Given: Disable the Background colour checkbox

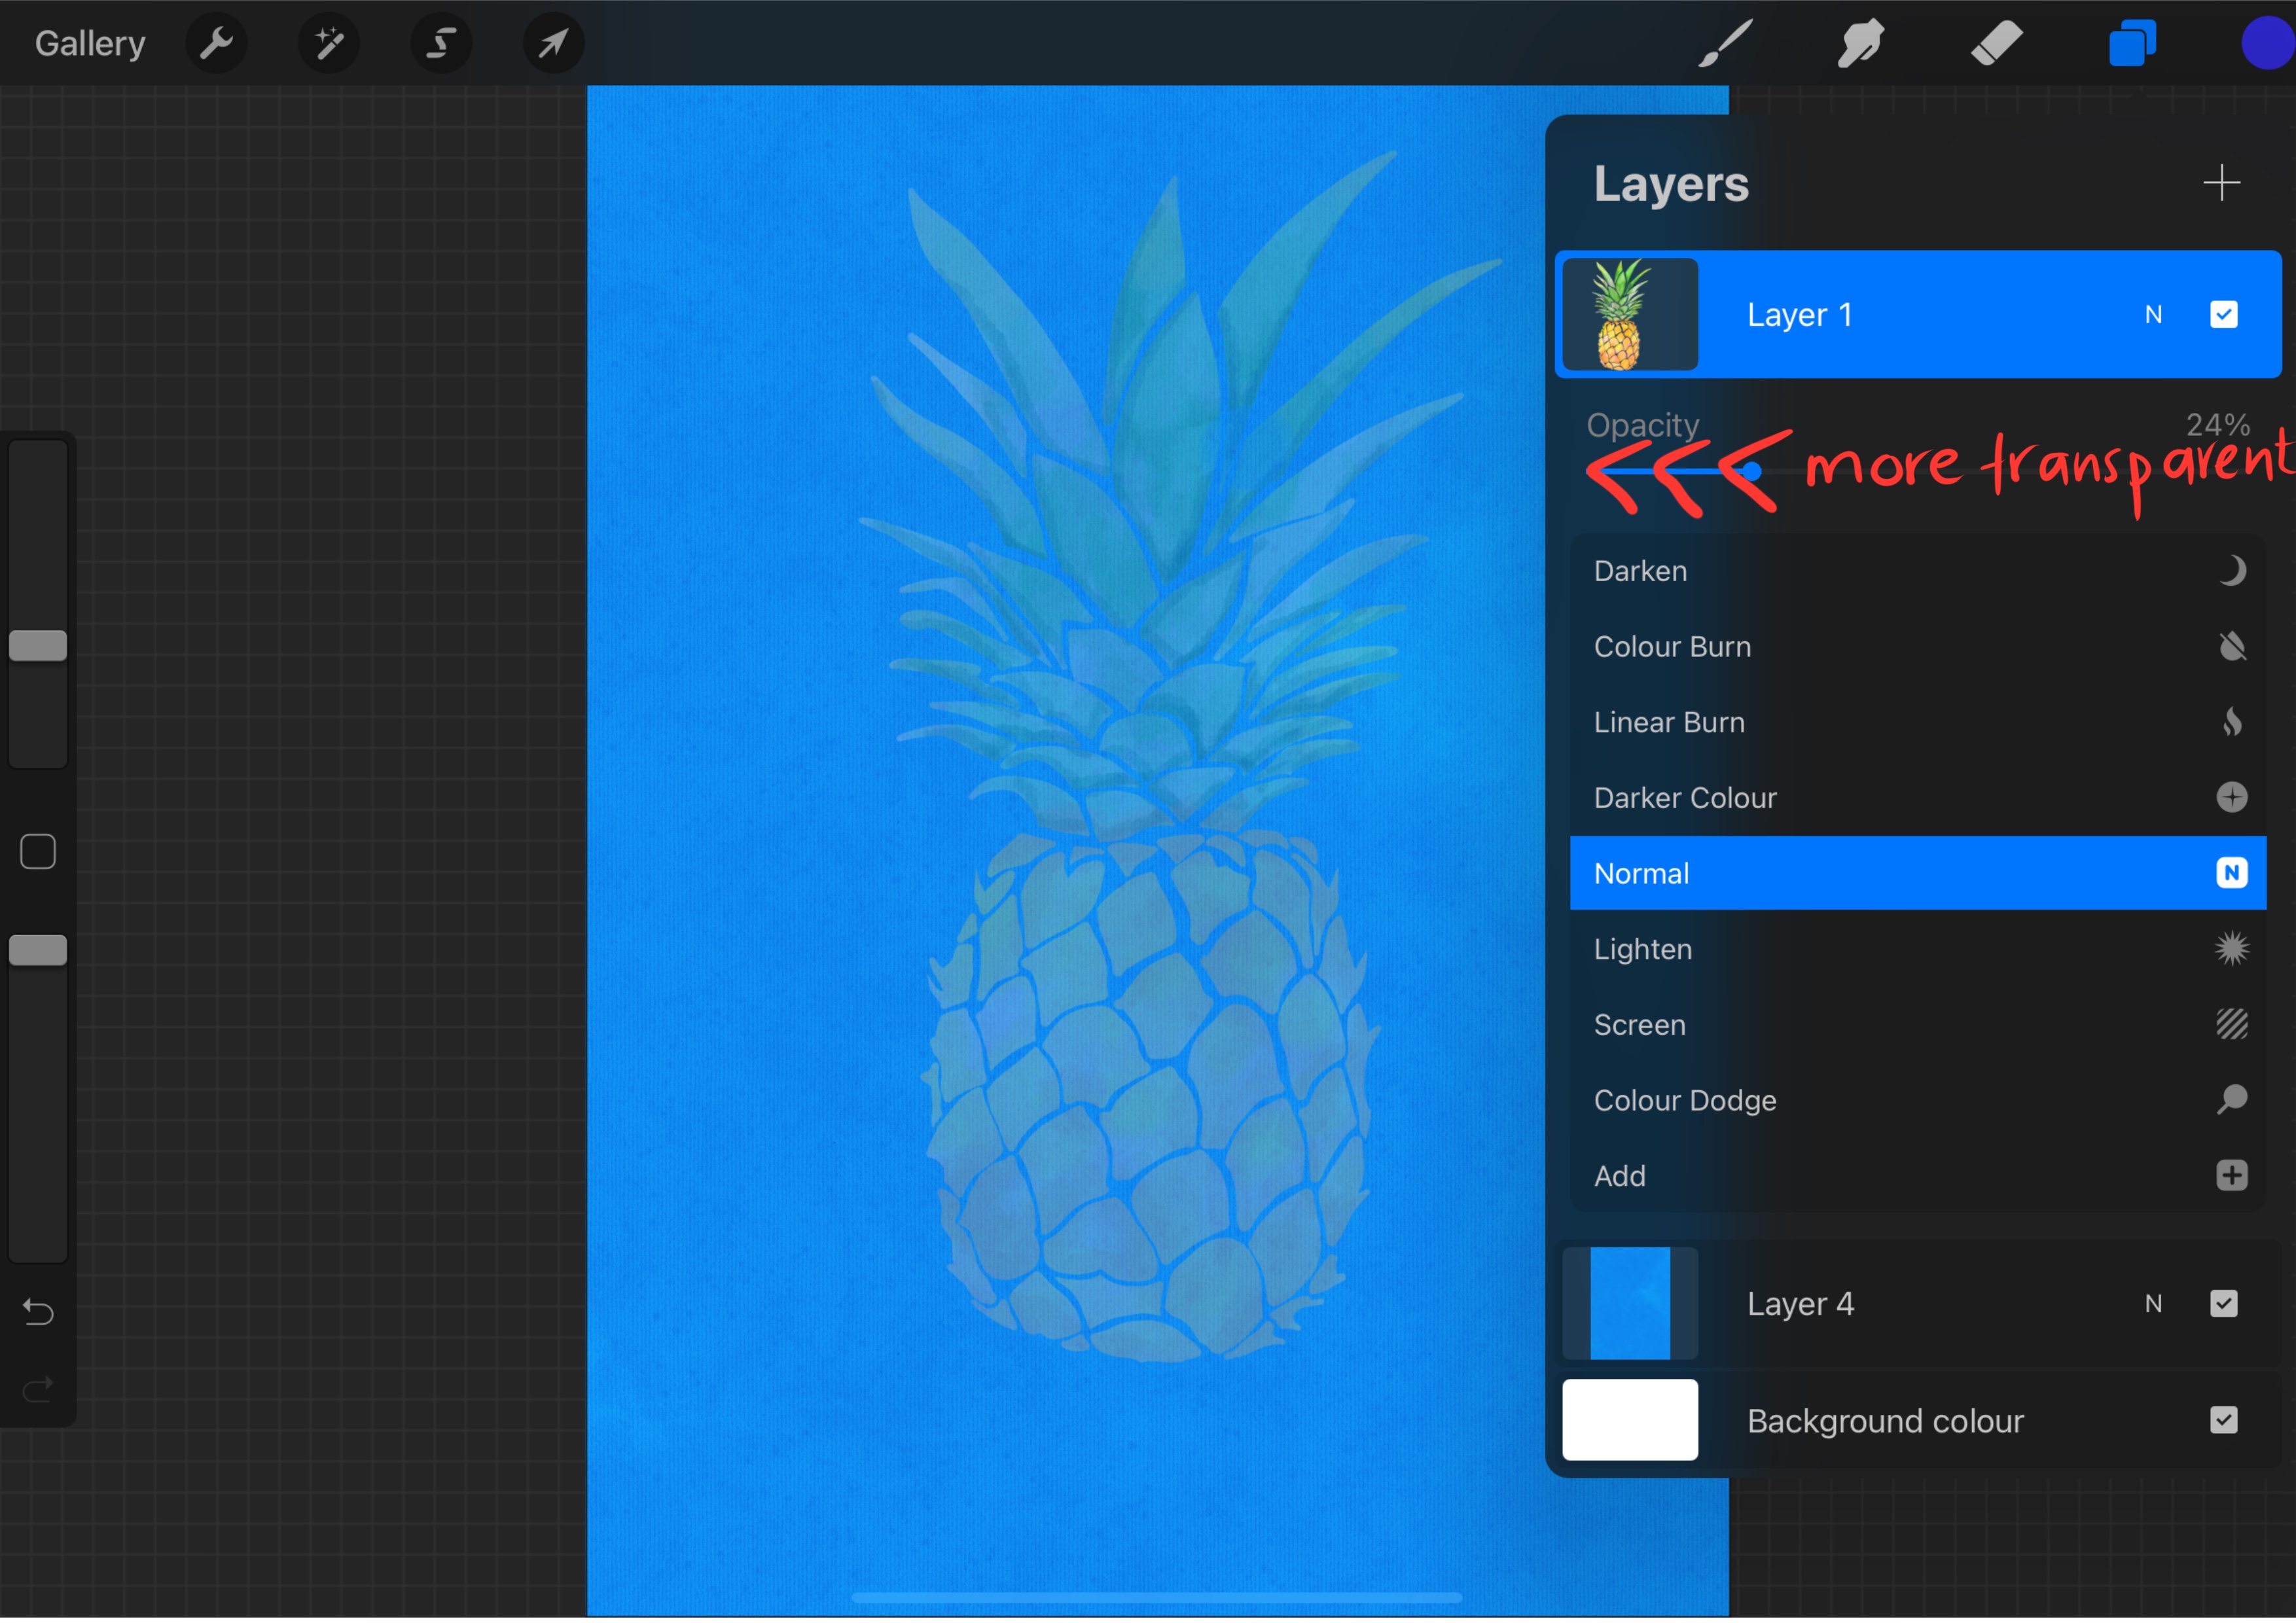Looking at the screenshot, I should (2223, 1420).
